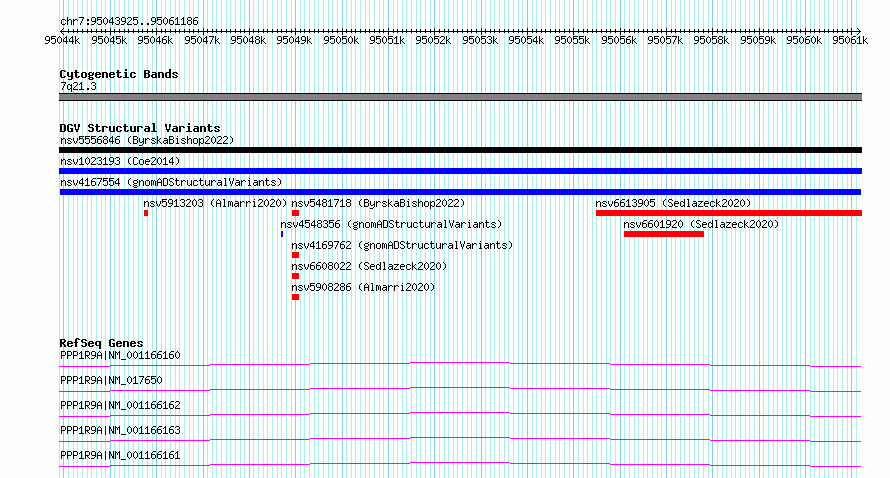Viewport: 890px width, 478px height.
Task: Click red marker under nsv5913203
Action: pyautogui.click(x=146, y=213)
